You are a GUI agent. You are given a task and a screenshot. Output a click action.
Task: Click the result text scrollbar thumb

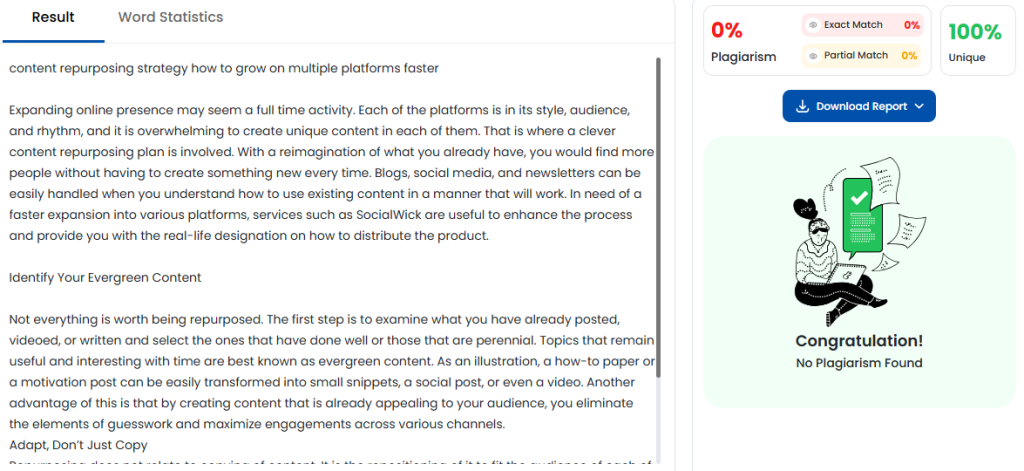(658, 218)
